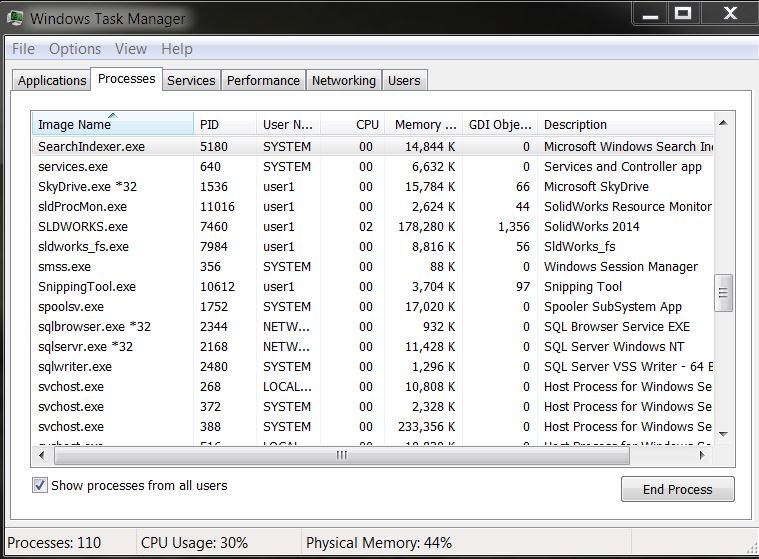Select the SnippingTool.exe process

[x=373, y=287]
